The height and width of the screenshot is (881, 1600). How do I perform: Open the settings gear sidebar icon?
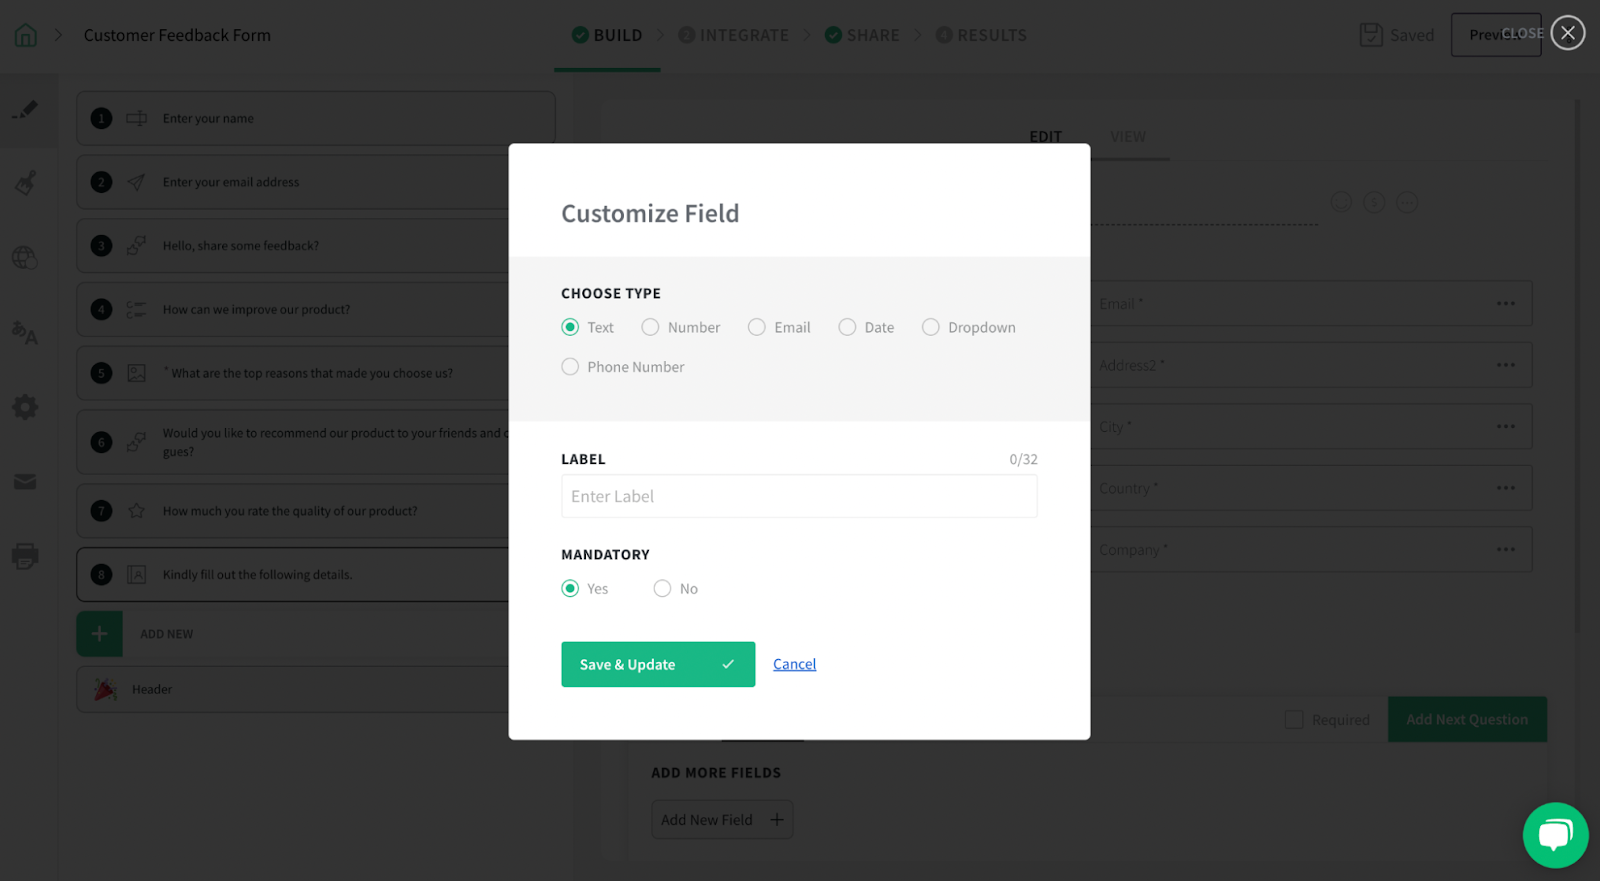point(25,407)
